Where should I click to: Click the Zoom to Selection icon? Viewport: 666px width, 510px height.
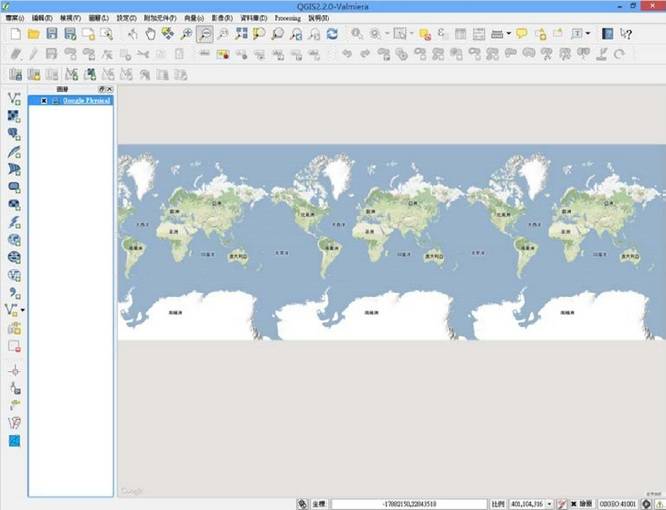tap(259, 34)
